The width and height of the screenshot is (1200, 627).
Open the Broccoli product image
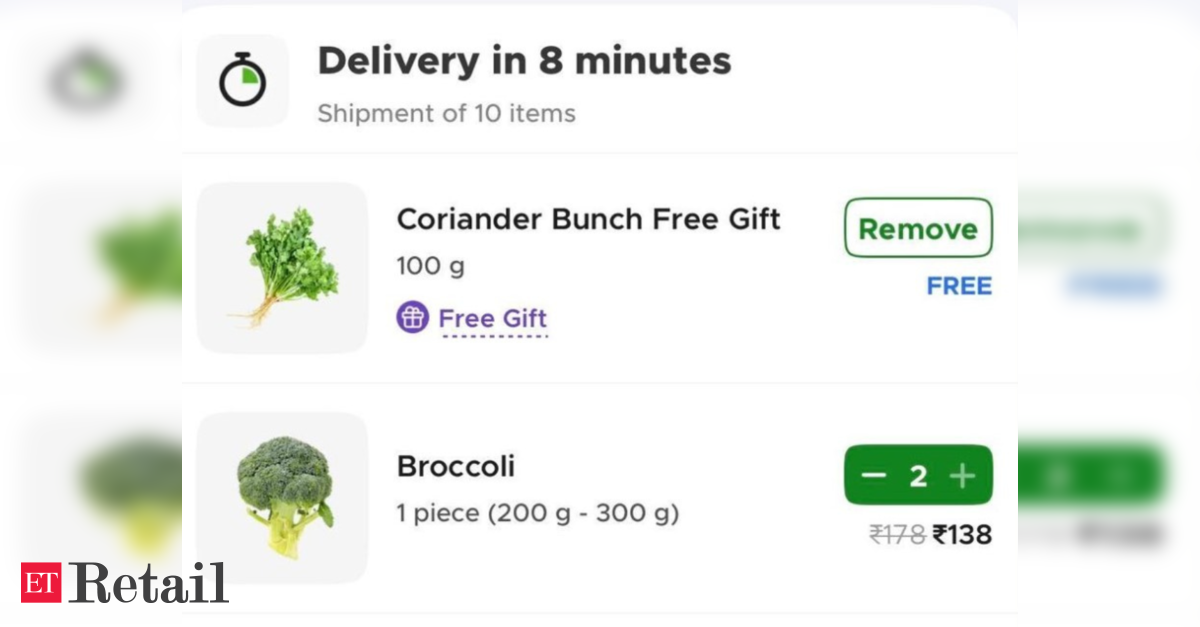282,497
